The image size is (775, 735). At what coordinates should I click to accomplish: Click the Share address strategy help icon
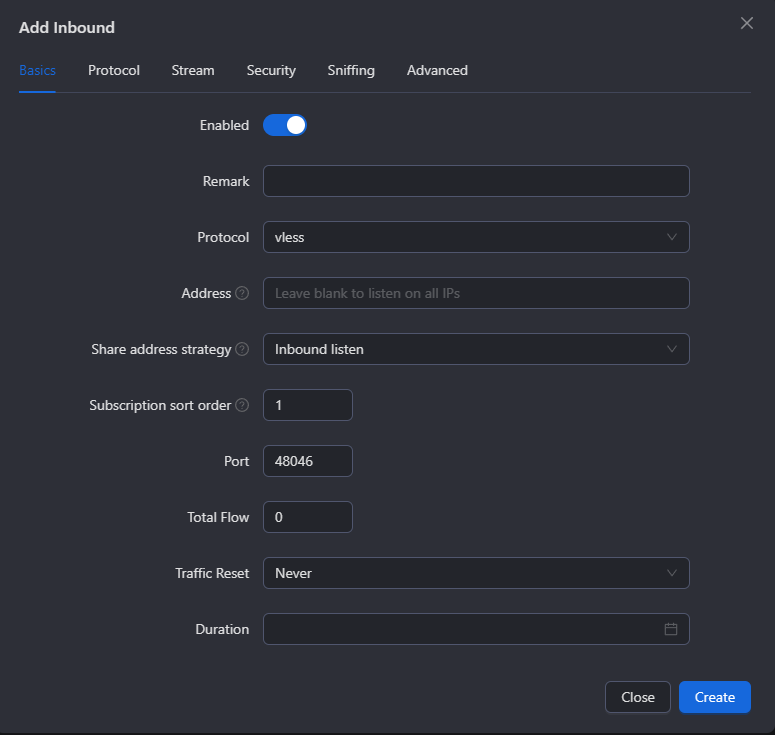(242, 349)
